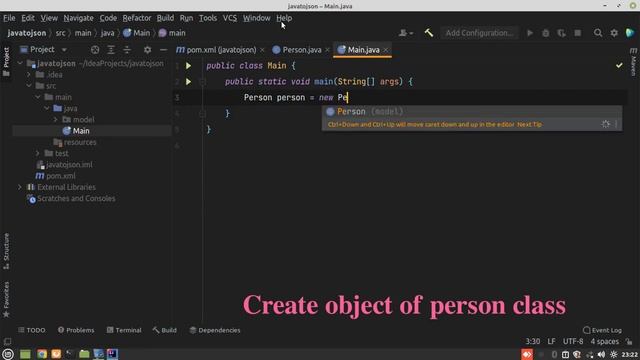640x360 pixels.
Task: Click the UTF-8 encoding status widget
Action: tap(573, 341)
